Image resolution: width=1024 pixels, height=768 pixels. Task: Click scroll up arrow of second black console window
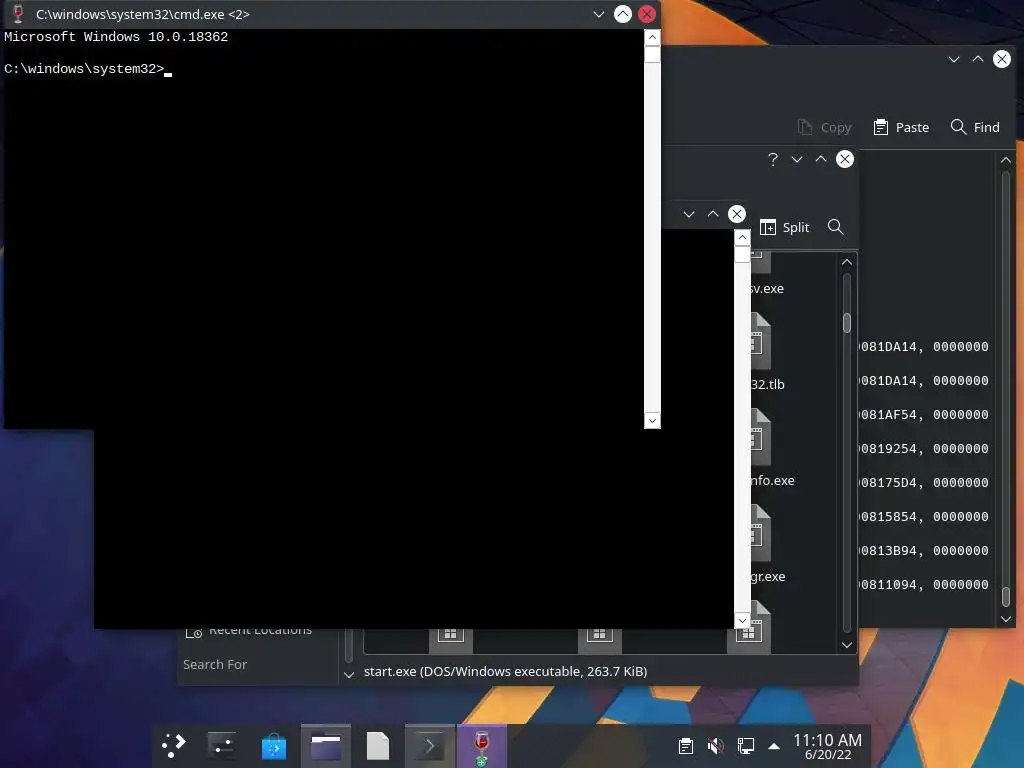coord(742,237)
